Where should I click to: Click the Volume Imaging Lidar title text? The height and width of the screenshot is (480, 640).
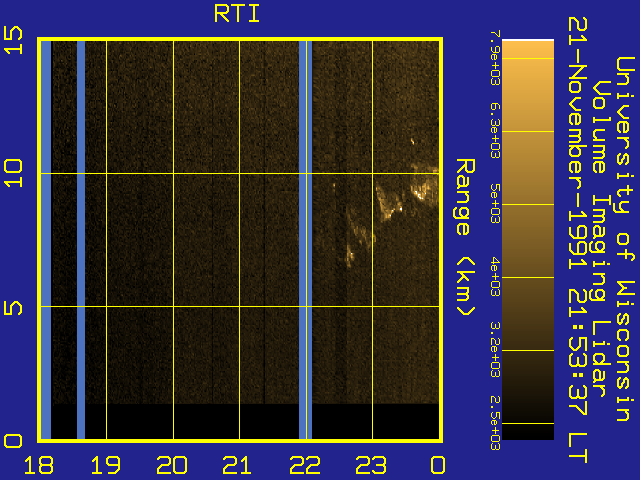coord(602,239)
